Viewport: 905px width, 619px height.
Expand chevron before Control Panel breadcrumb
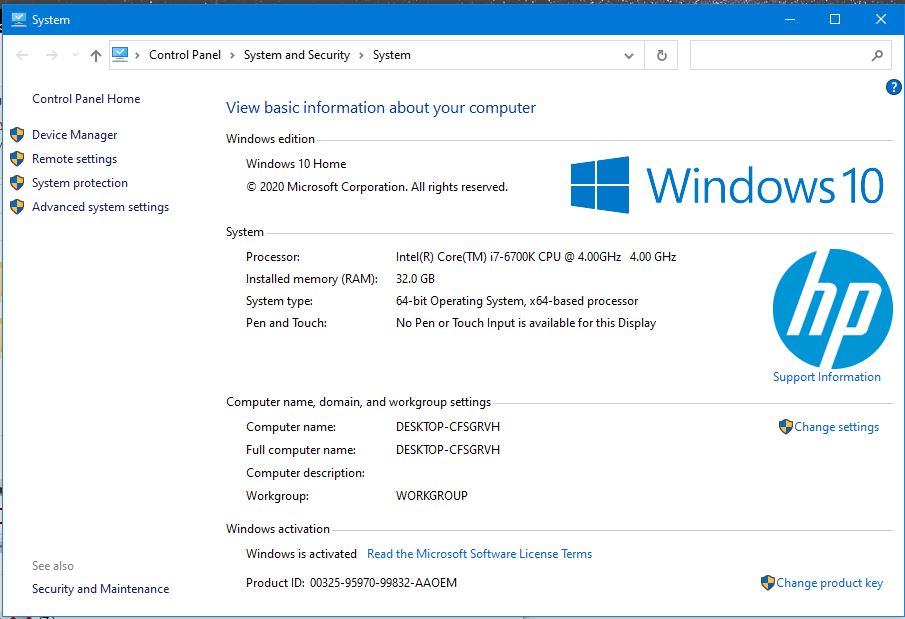coord(137,55)
